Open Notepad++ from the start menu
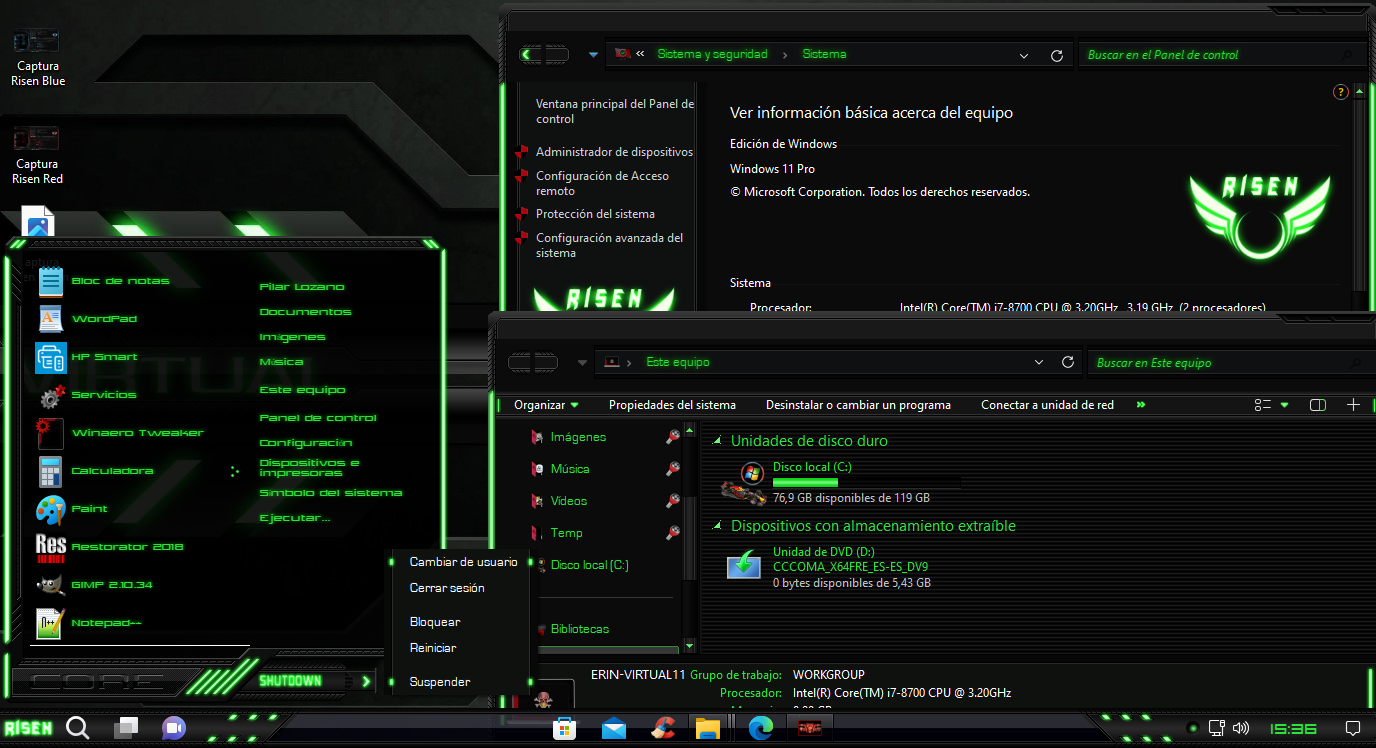 click(89, 623)
